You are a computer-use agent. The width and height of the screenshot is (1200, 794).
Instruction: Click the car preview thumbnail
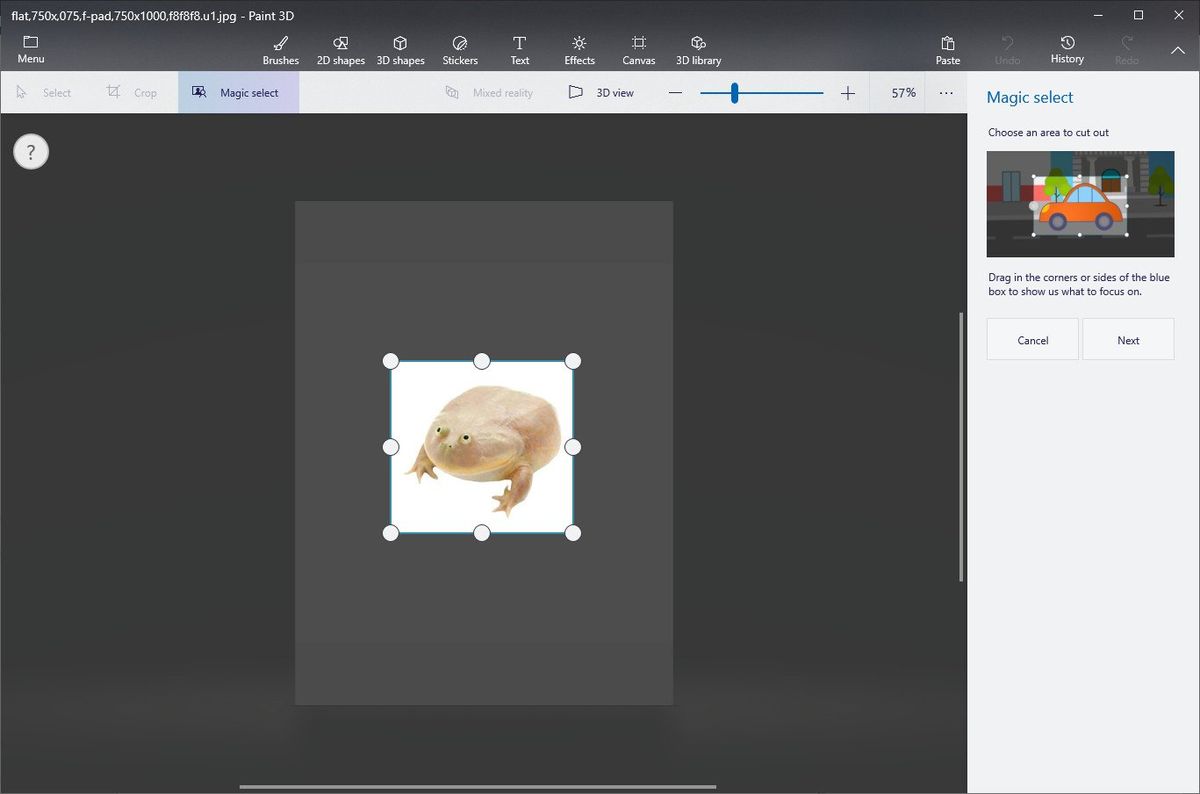1080,204
